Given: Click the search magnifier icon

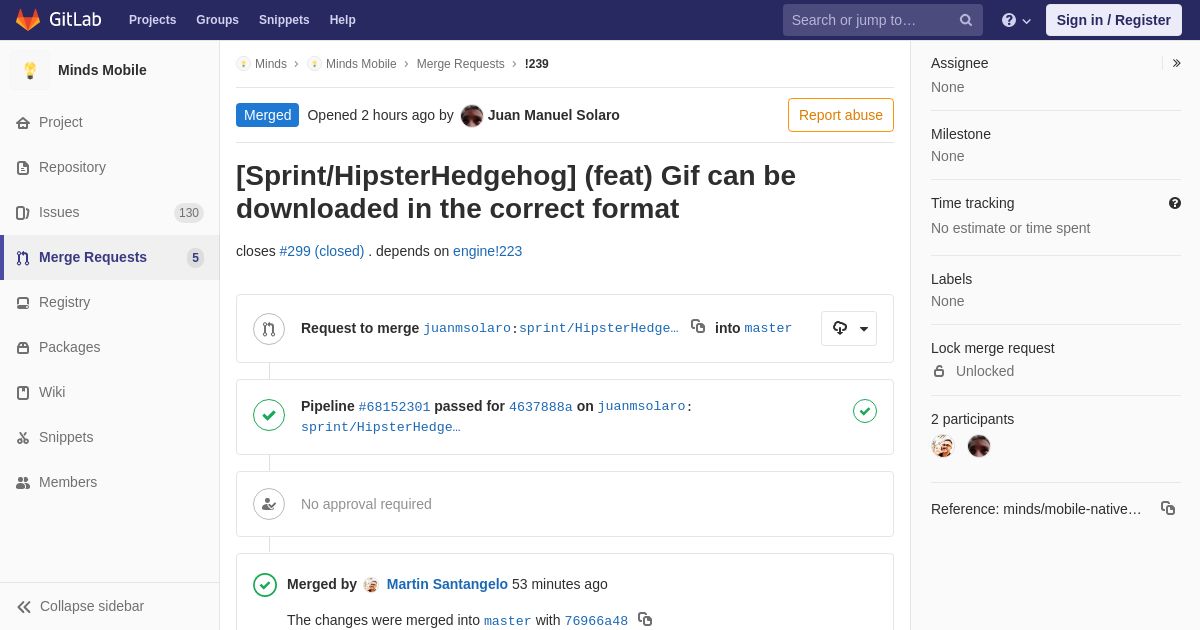Looking at the screenshot, I should coord(966,20).
